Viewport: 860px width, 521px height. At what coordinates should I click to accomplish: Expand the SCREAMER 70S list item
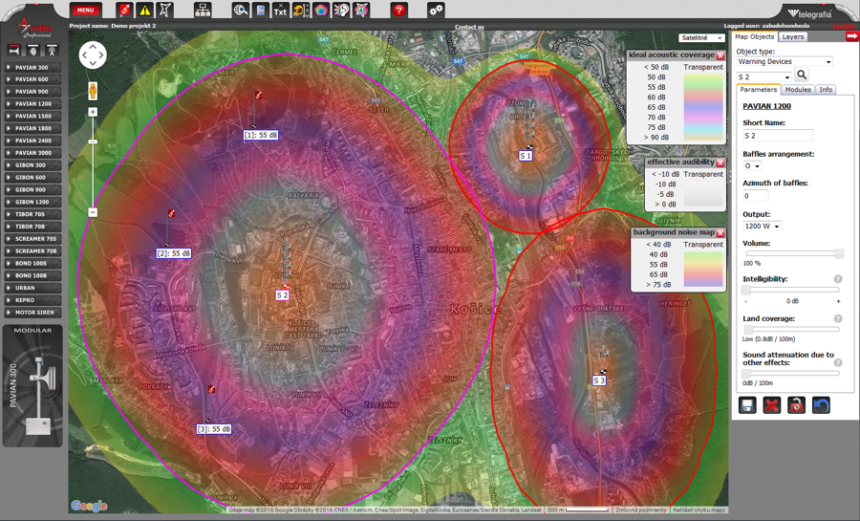(x=33, y=239)
